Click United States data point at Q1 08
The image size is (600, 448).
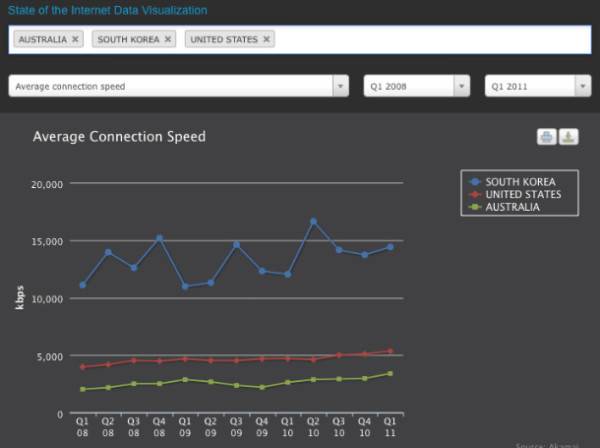click(x=83, y=367)
